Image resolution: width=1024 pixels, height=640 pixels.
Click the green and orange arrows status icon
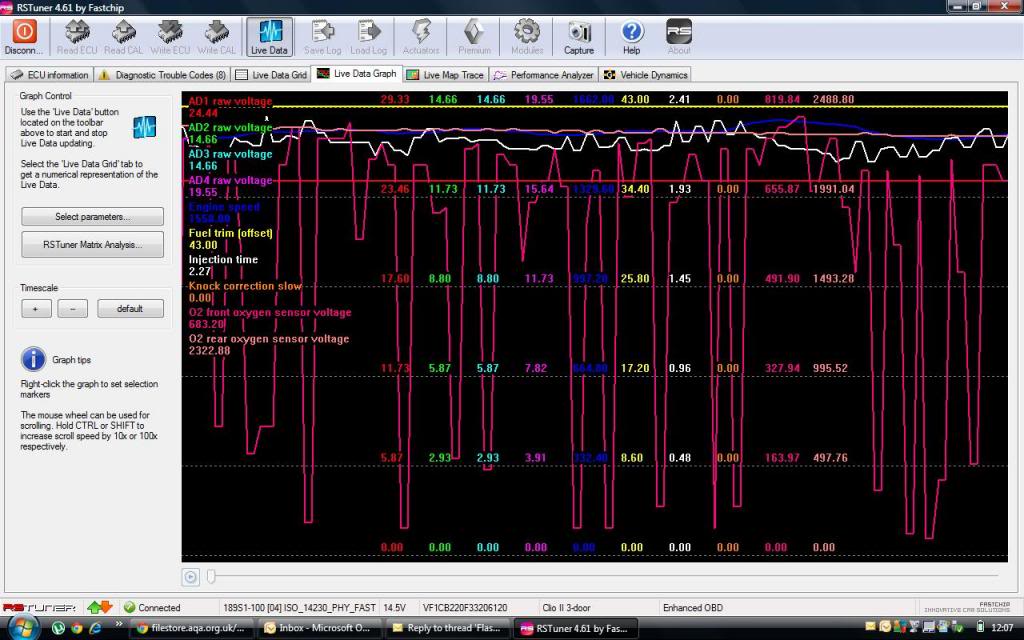click(x=99, y=607)
